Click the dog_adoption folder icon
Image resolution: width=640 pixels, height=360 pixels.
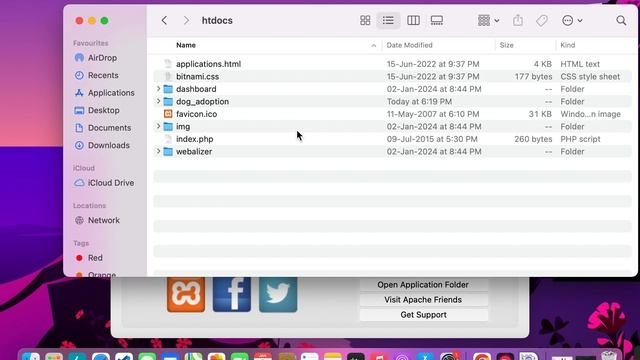pos(168,102)
